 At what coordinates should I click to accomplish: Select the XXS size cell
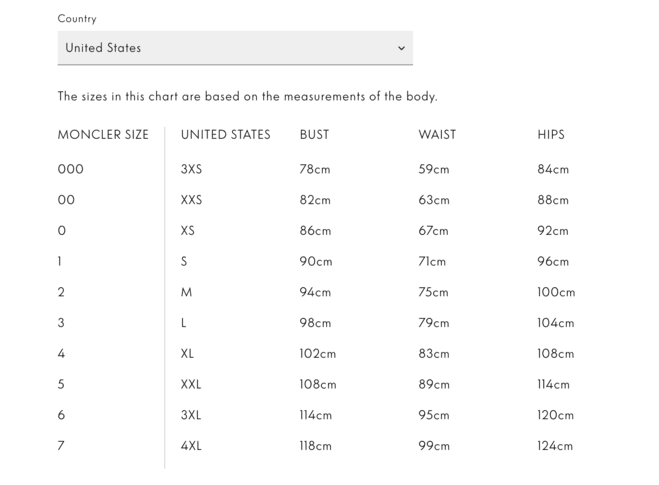click(191, 200)
